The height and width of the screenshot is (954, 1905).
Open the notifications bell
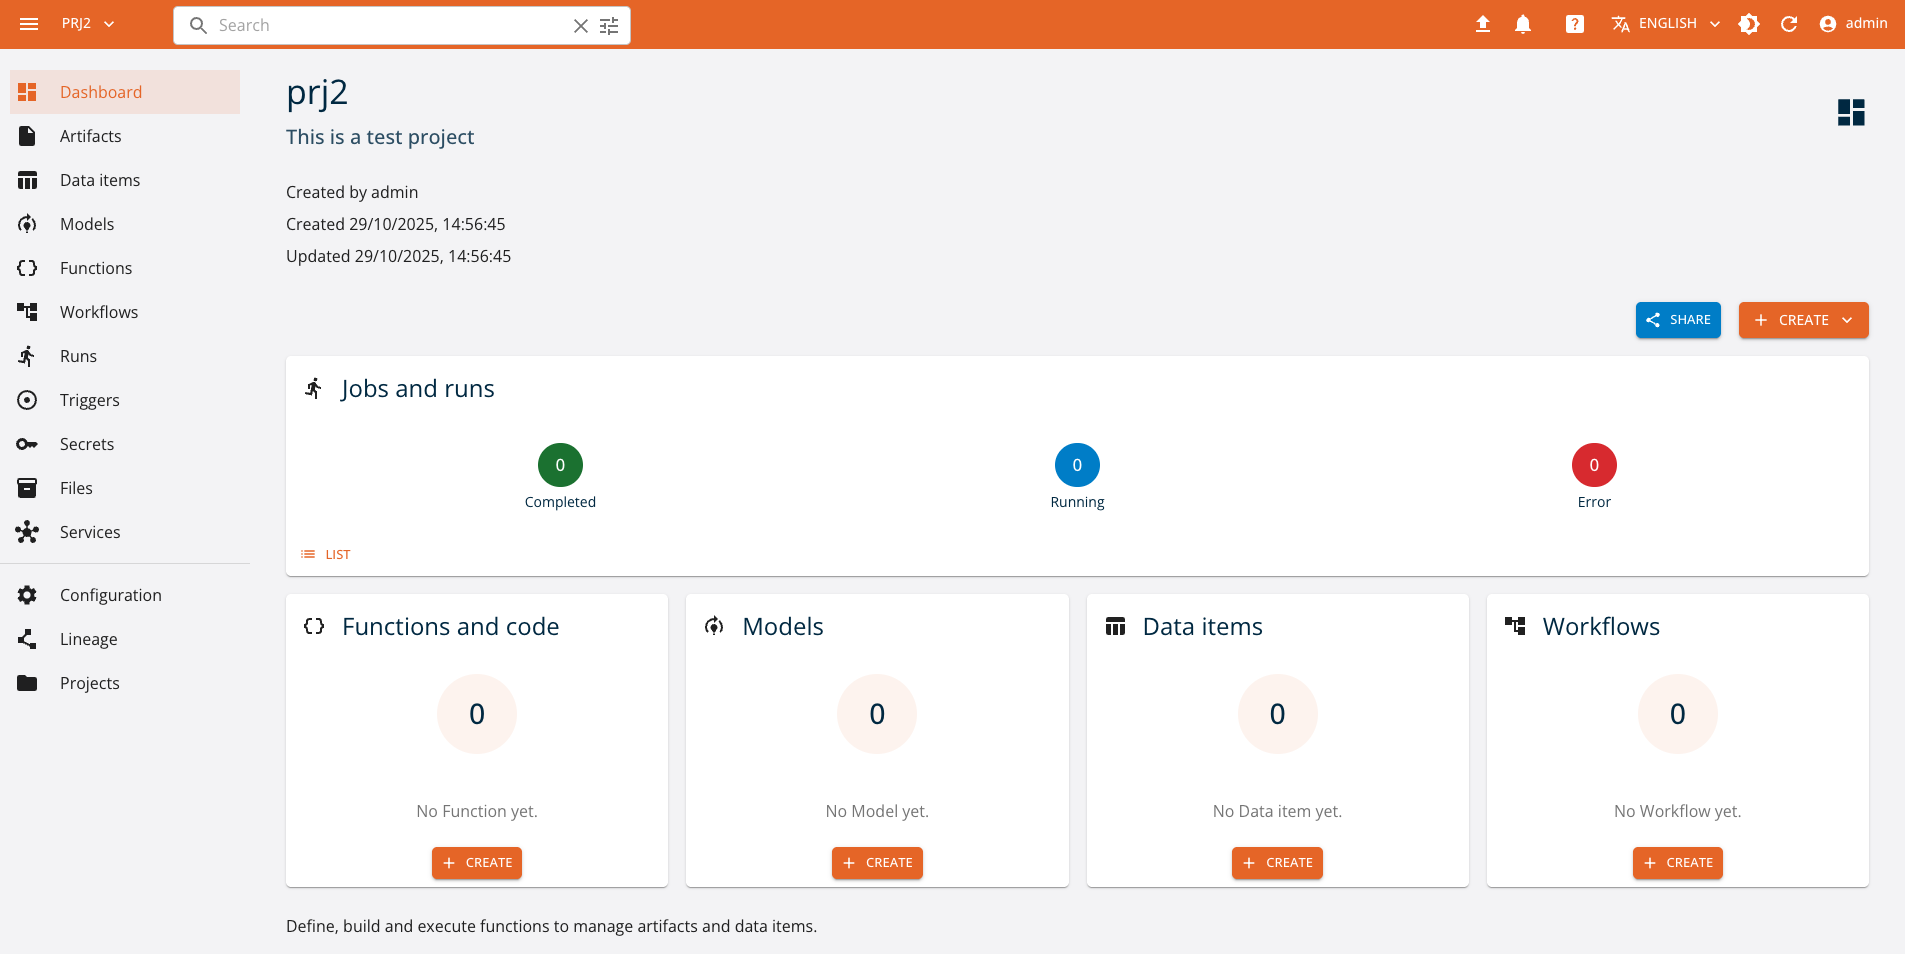[x=1523, y=24]
